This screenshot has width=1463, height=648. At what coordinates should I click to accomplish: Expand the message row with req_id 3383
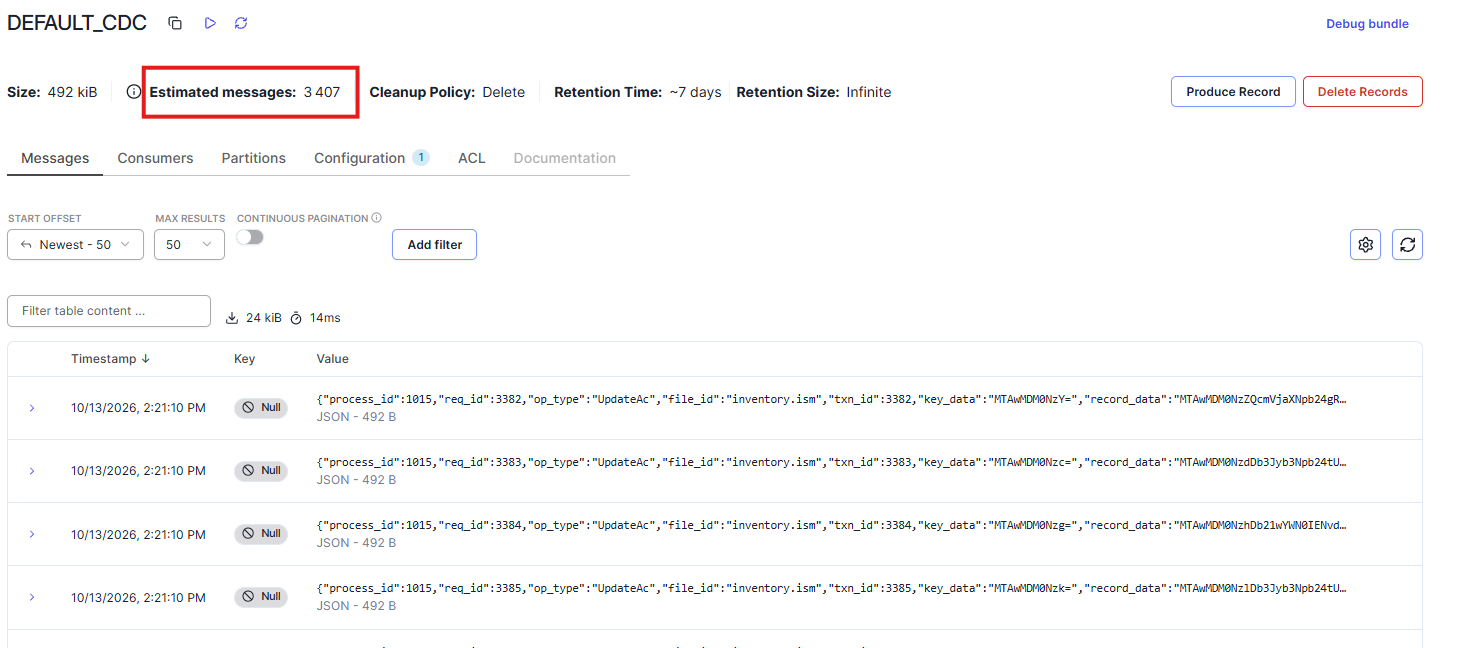pyautogui.click(x=32, y=471)
